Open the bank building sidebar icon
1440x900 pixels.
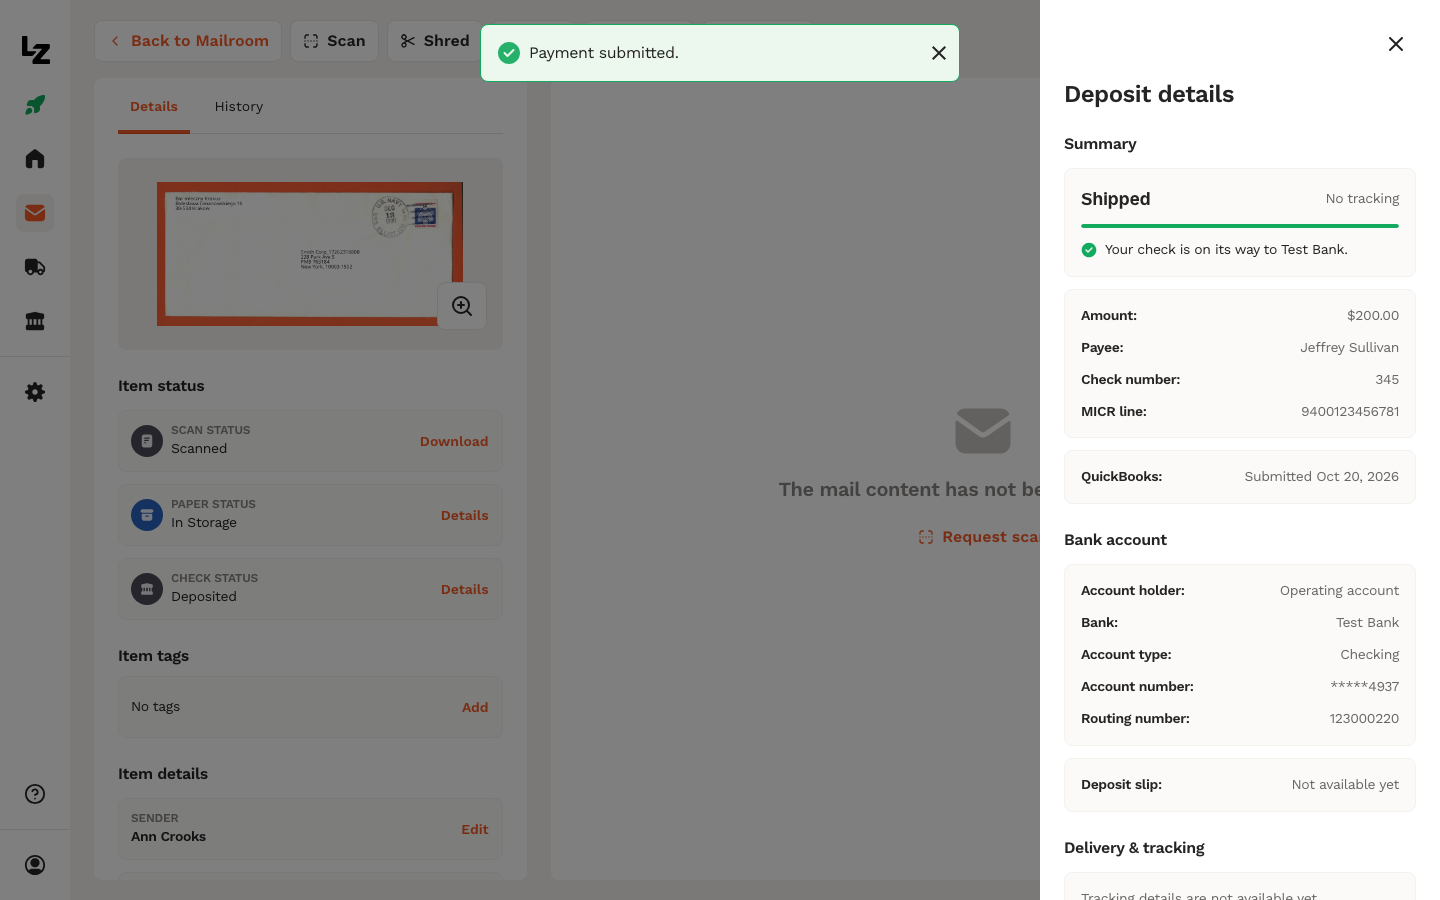click(35, 321)
